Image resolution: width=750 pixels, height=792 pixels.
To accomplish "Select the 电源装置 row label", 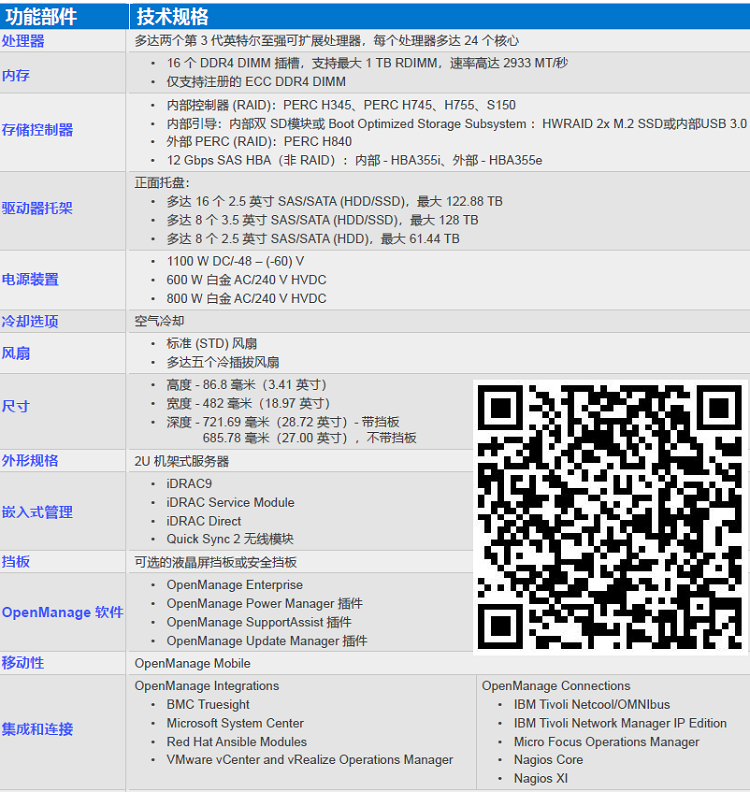I will click(30, 280).
